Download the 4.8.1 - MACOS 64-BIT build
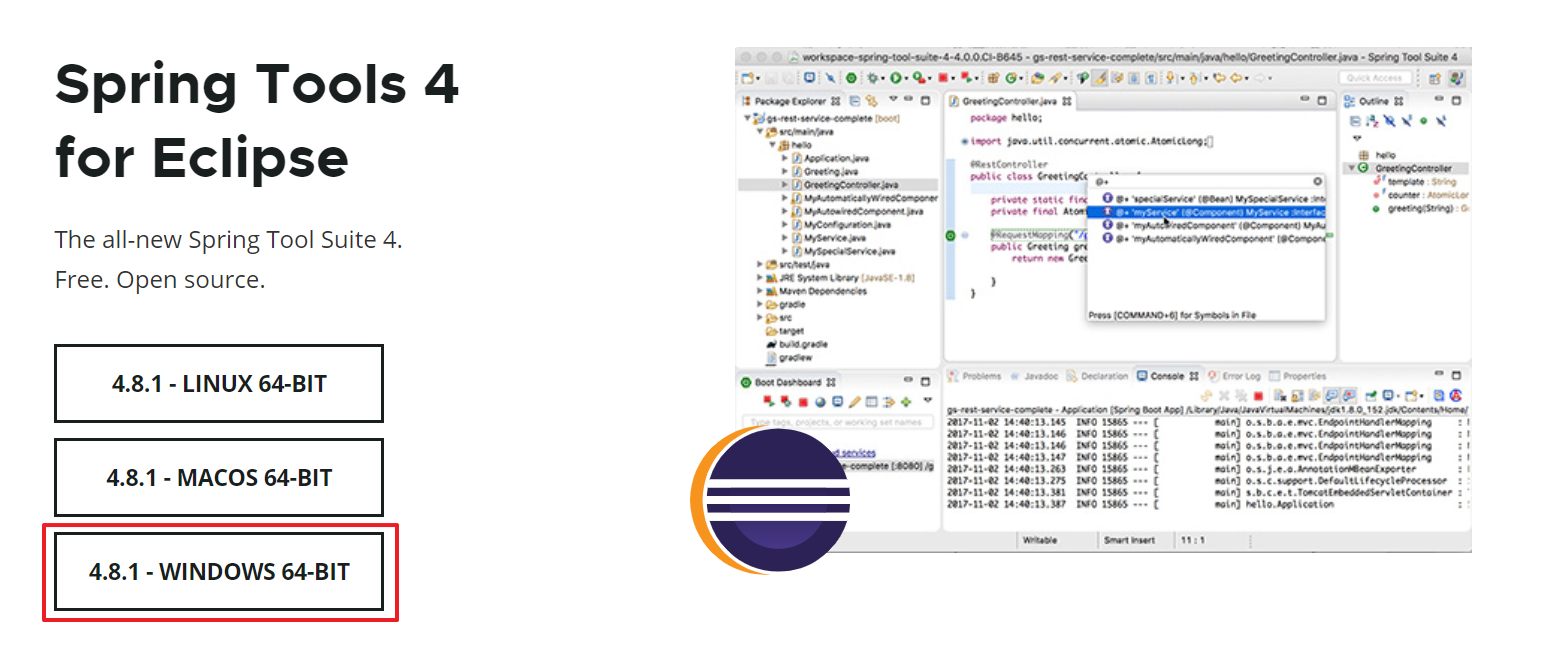This screenshot has width=1567, height=667. point(218,477)
